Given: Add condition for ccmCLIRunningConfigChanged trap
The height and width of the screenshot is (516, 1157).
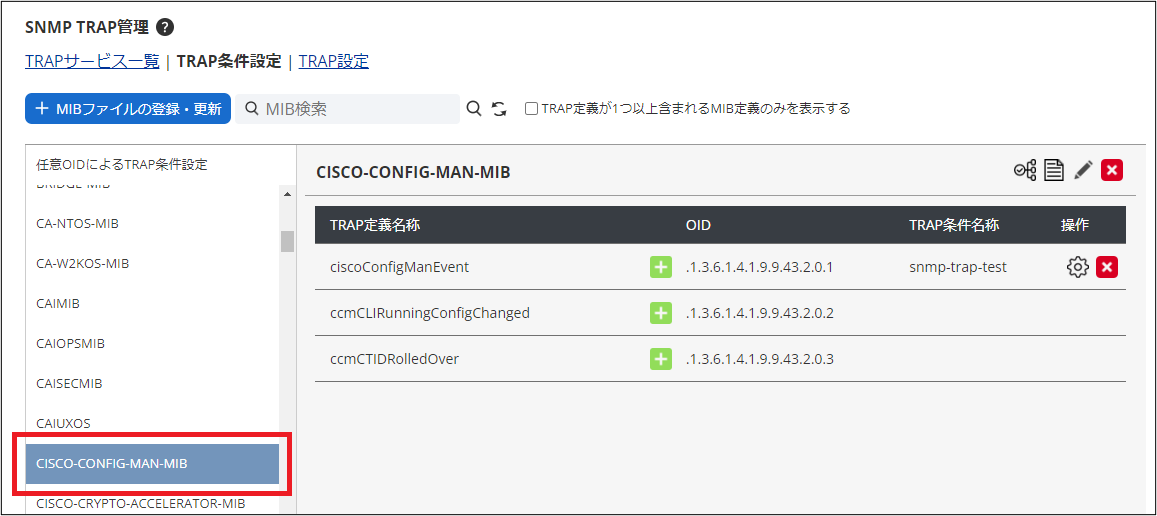Looking at the screenshot, I should [661, 313].
